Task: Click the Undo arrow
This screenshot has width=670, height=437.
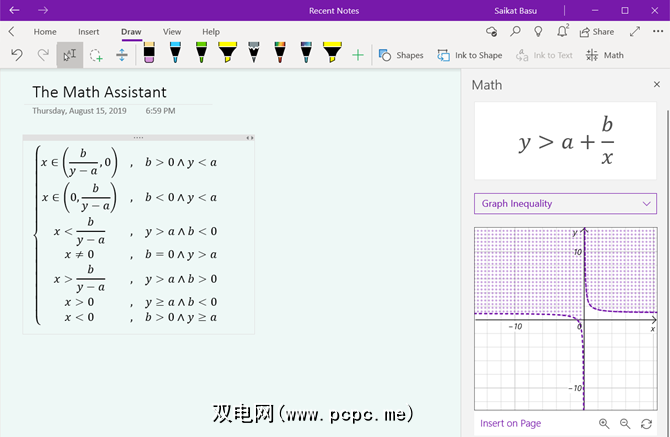Action: (x=17, y=55)
